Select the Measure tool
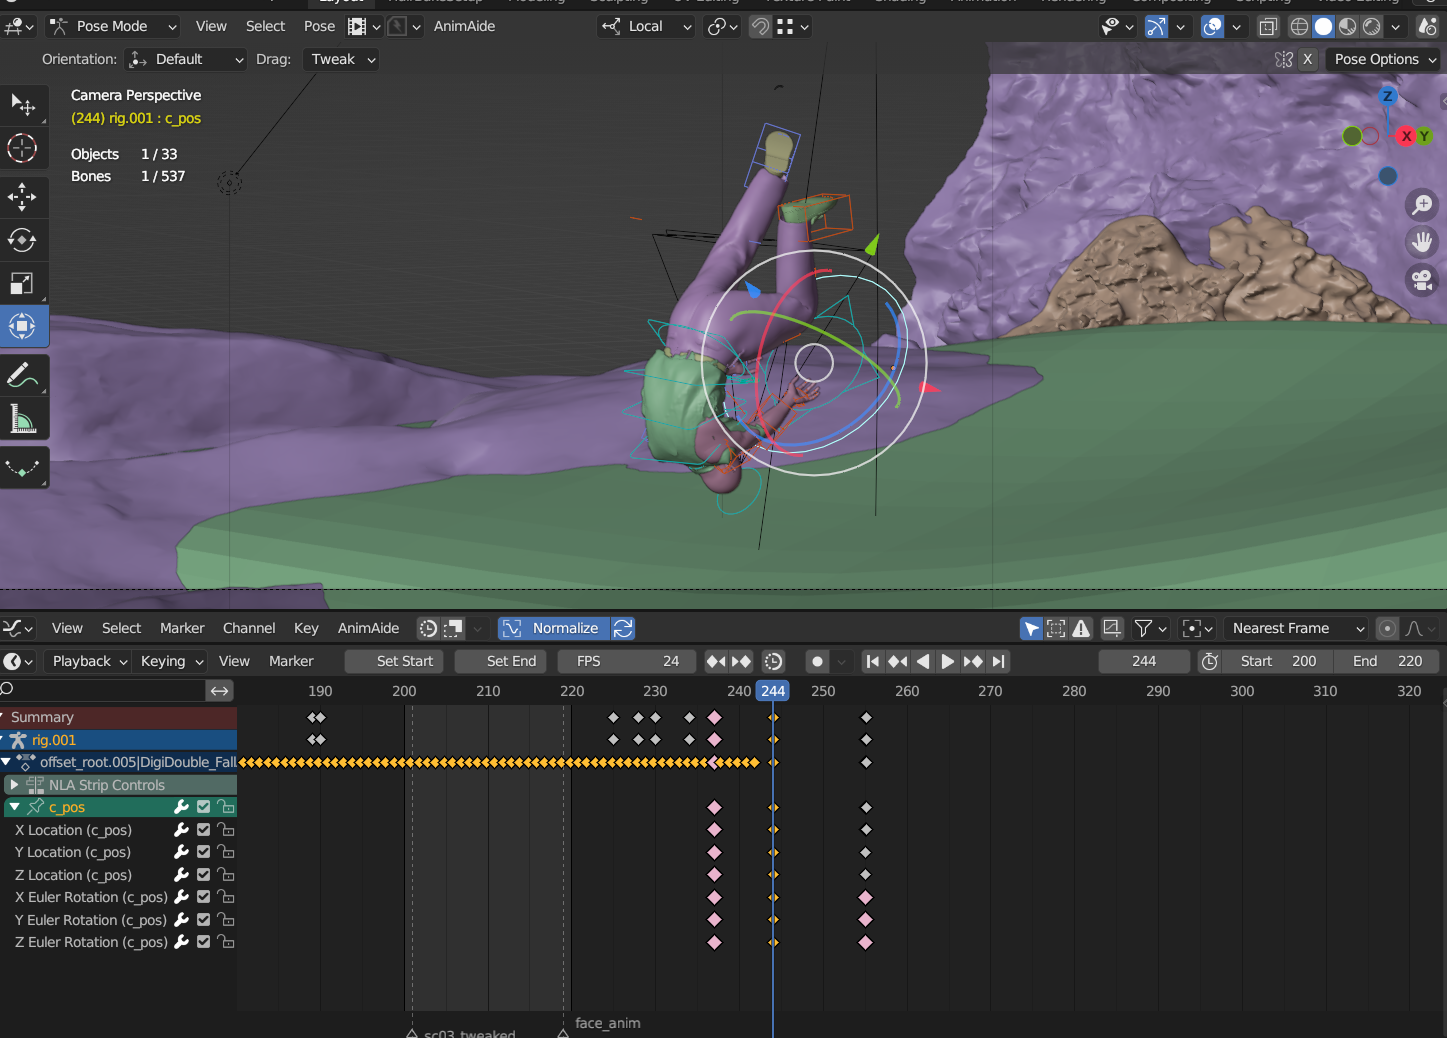The height and width of the screenshot is (1038, 1447). pyautogui.click(x=22, y=420)
